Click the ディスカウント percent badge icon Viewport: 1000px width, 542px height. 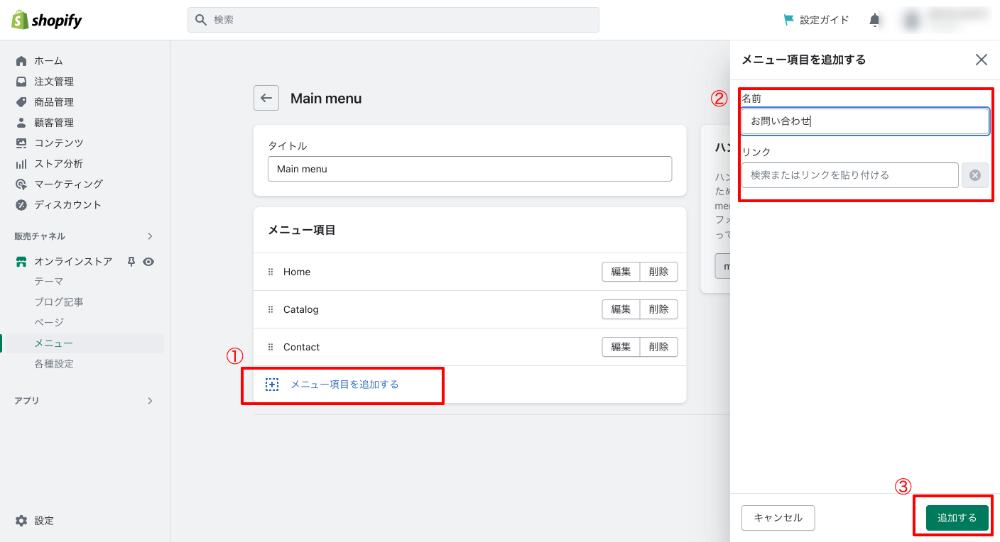(x=21, y=205)
